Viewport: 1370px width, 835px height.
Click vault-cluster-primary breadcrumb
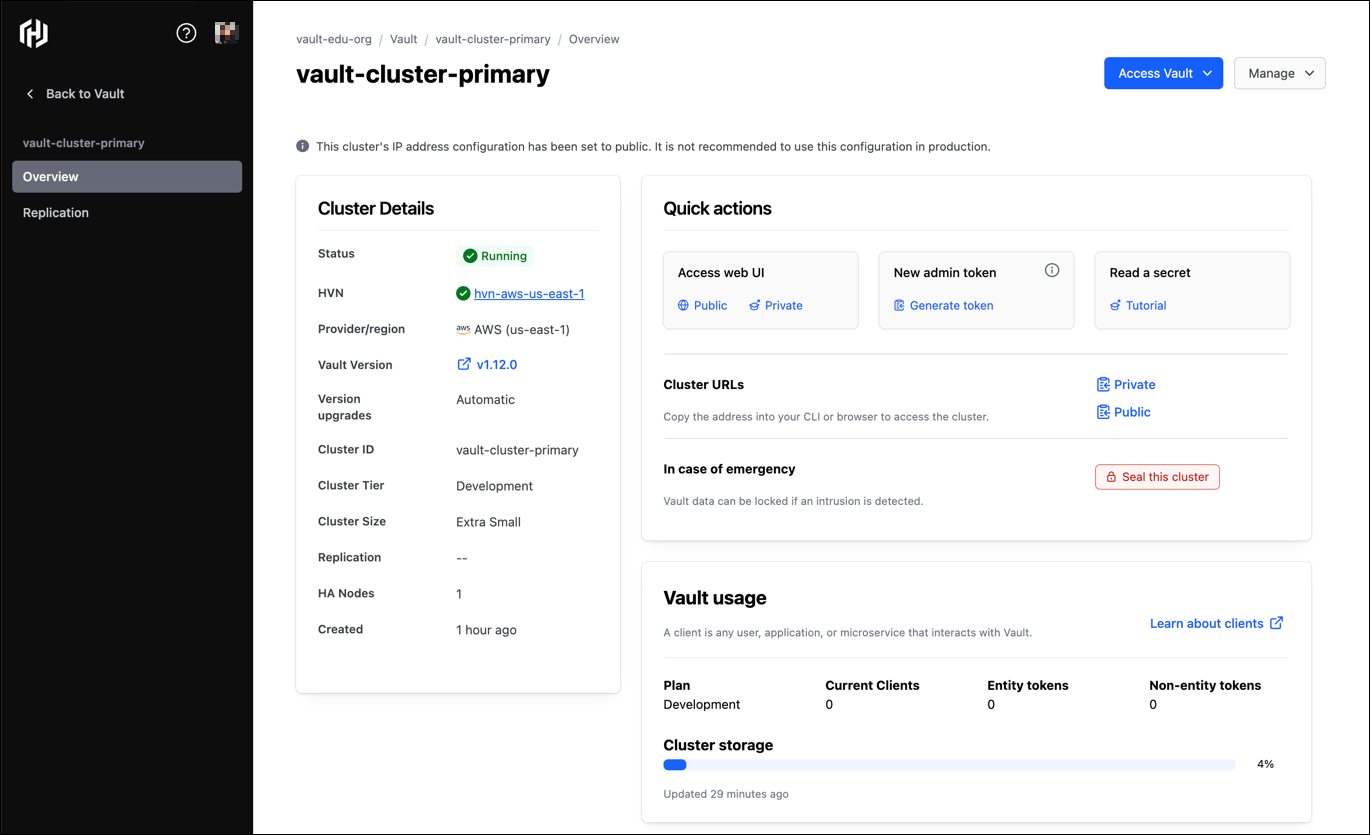[493, 39]
